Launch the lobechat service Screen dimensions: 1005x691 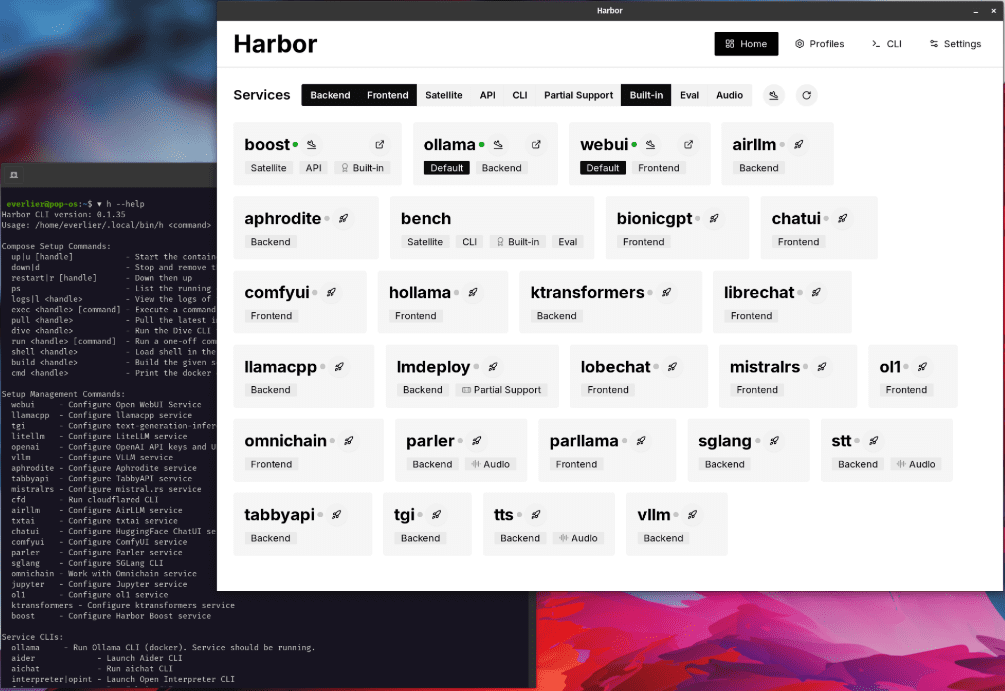672,367
